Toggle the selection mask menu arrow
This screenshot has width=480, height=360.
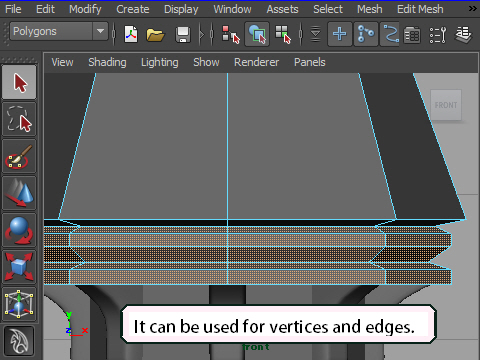[x=315, y=34]
